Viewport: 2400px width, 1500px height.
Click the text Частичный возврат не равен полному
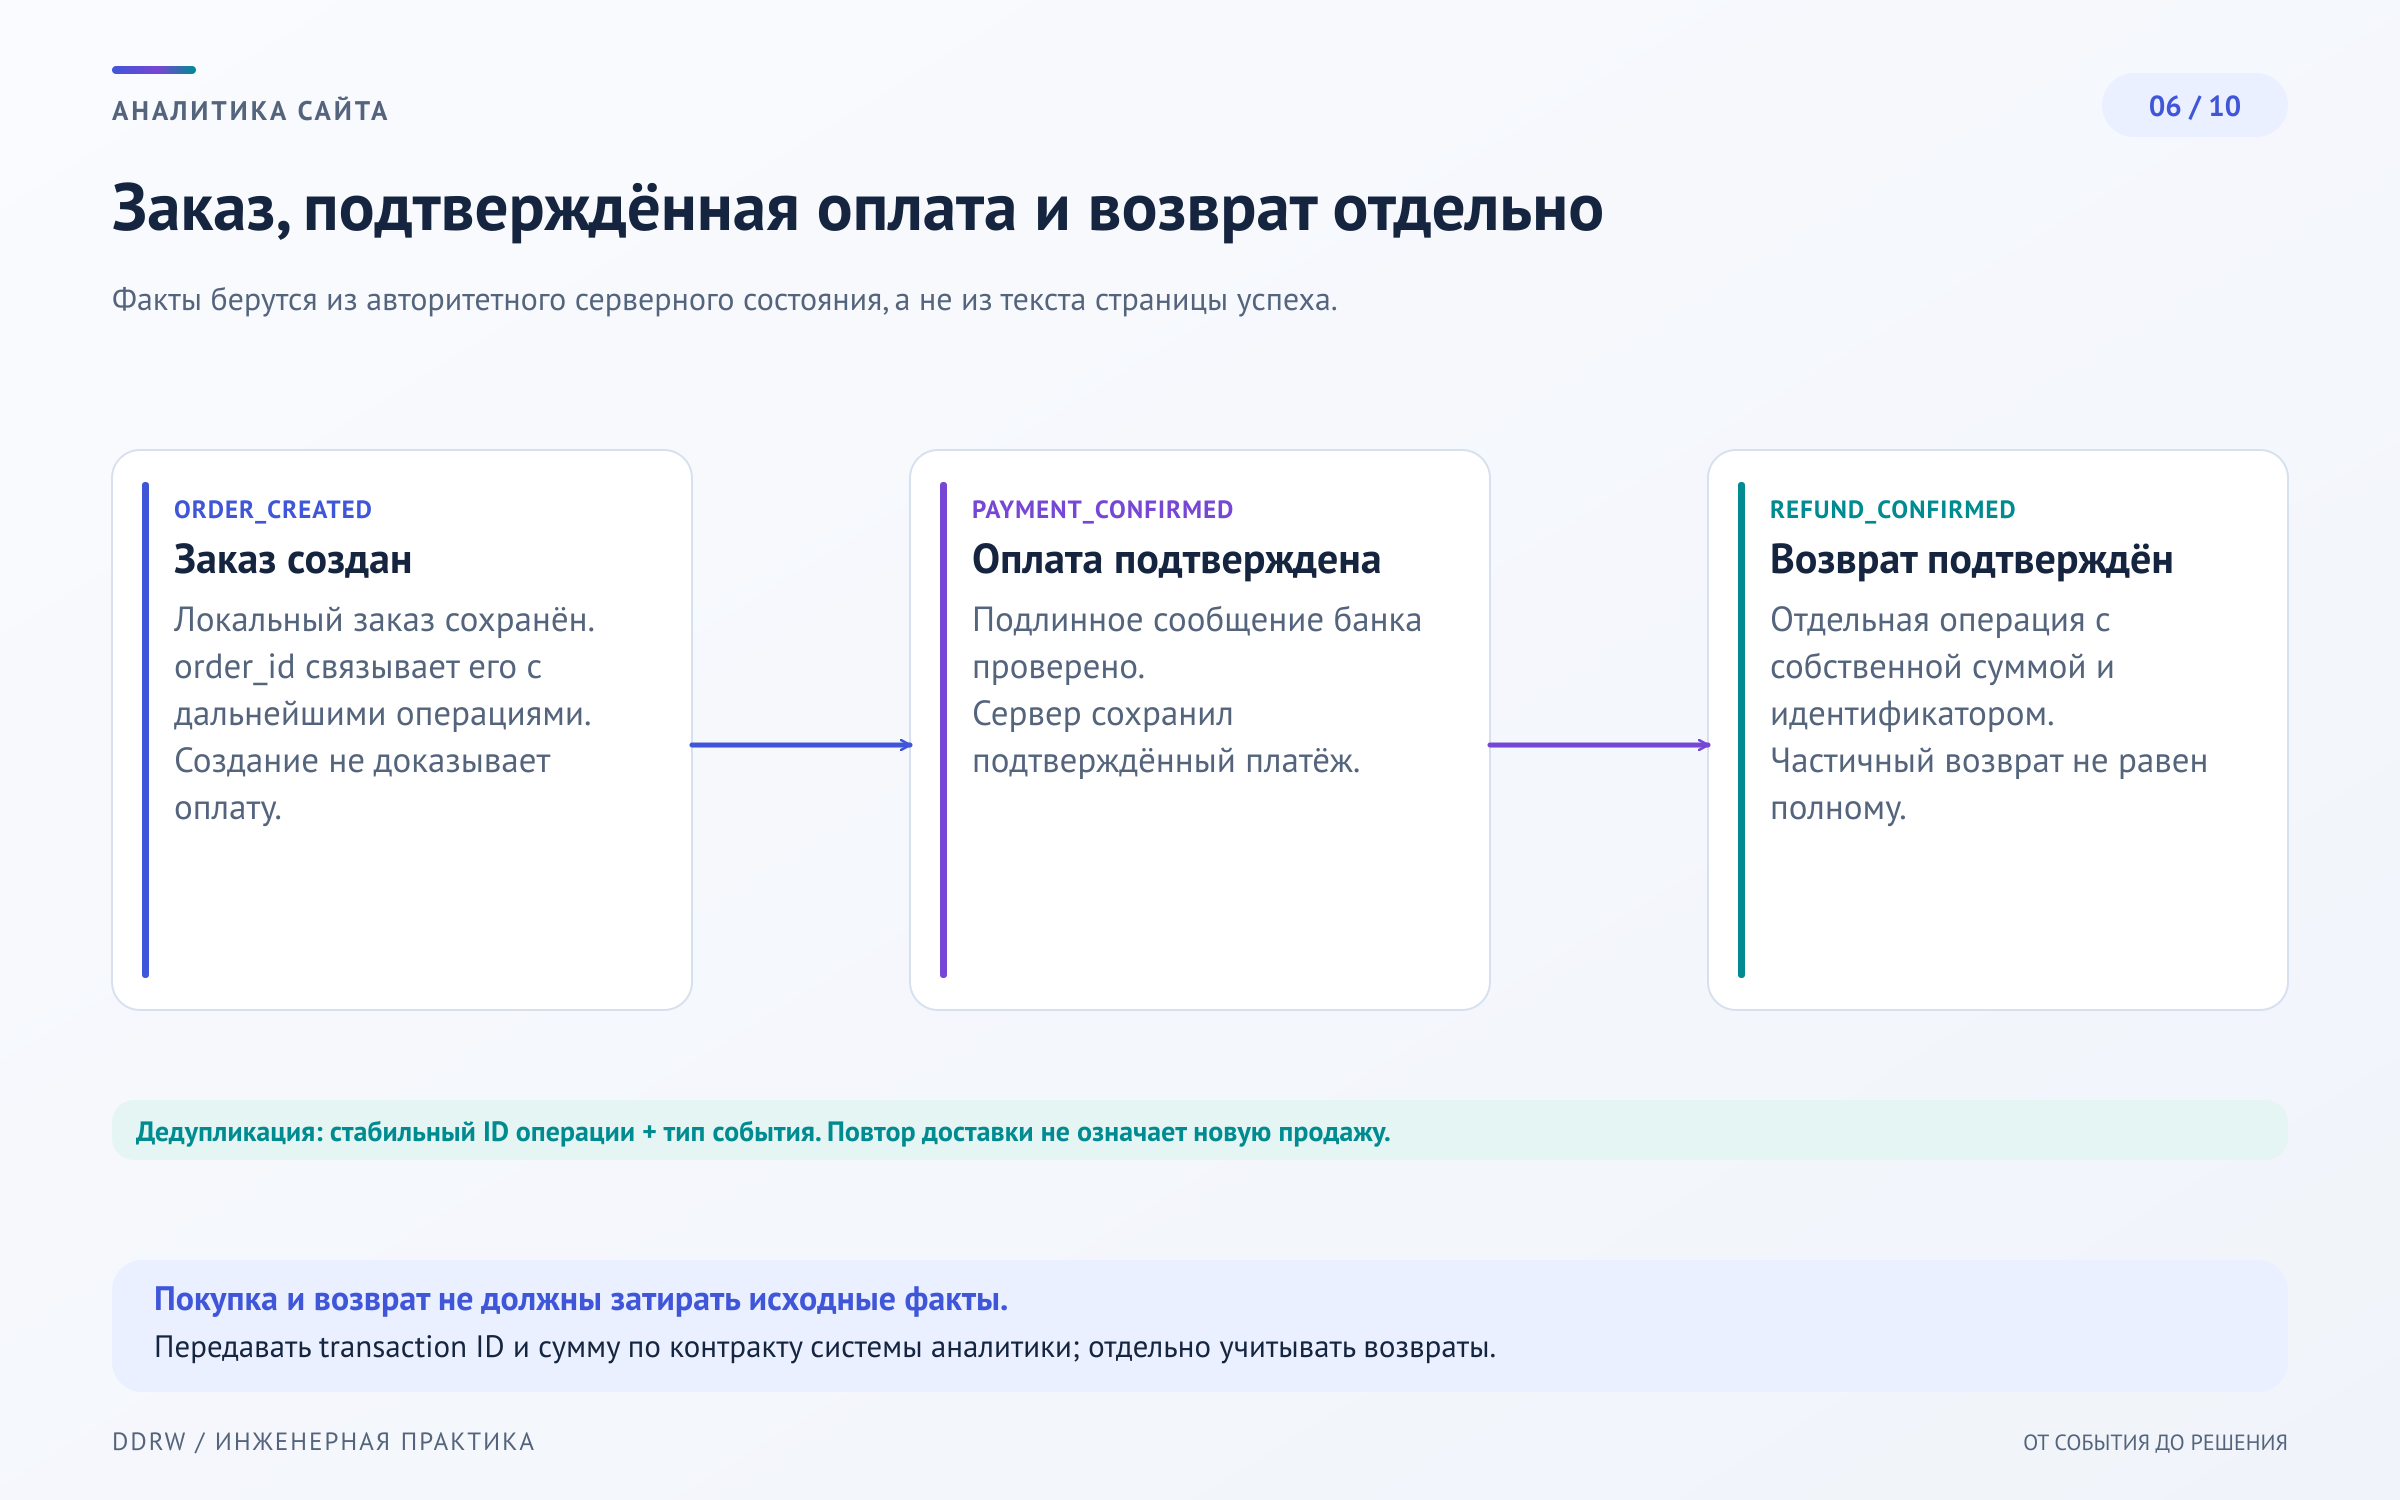click(1988, 784)
